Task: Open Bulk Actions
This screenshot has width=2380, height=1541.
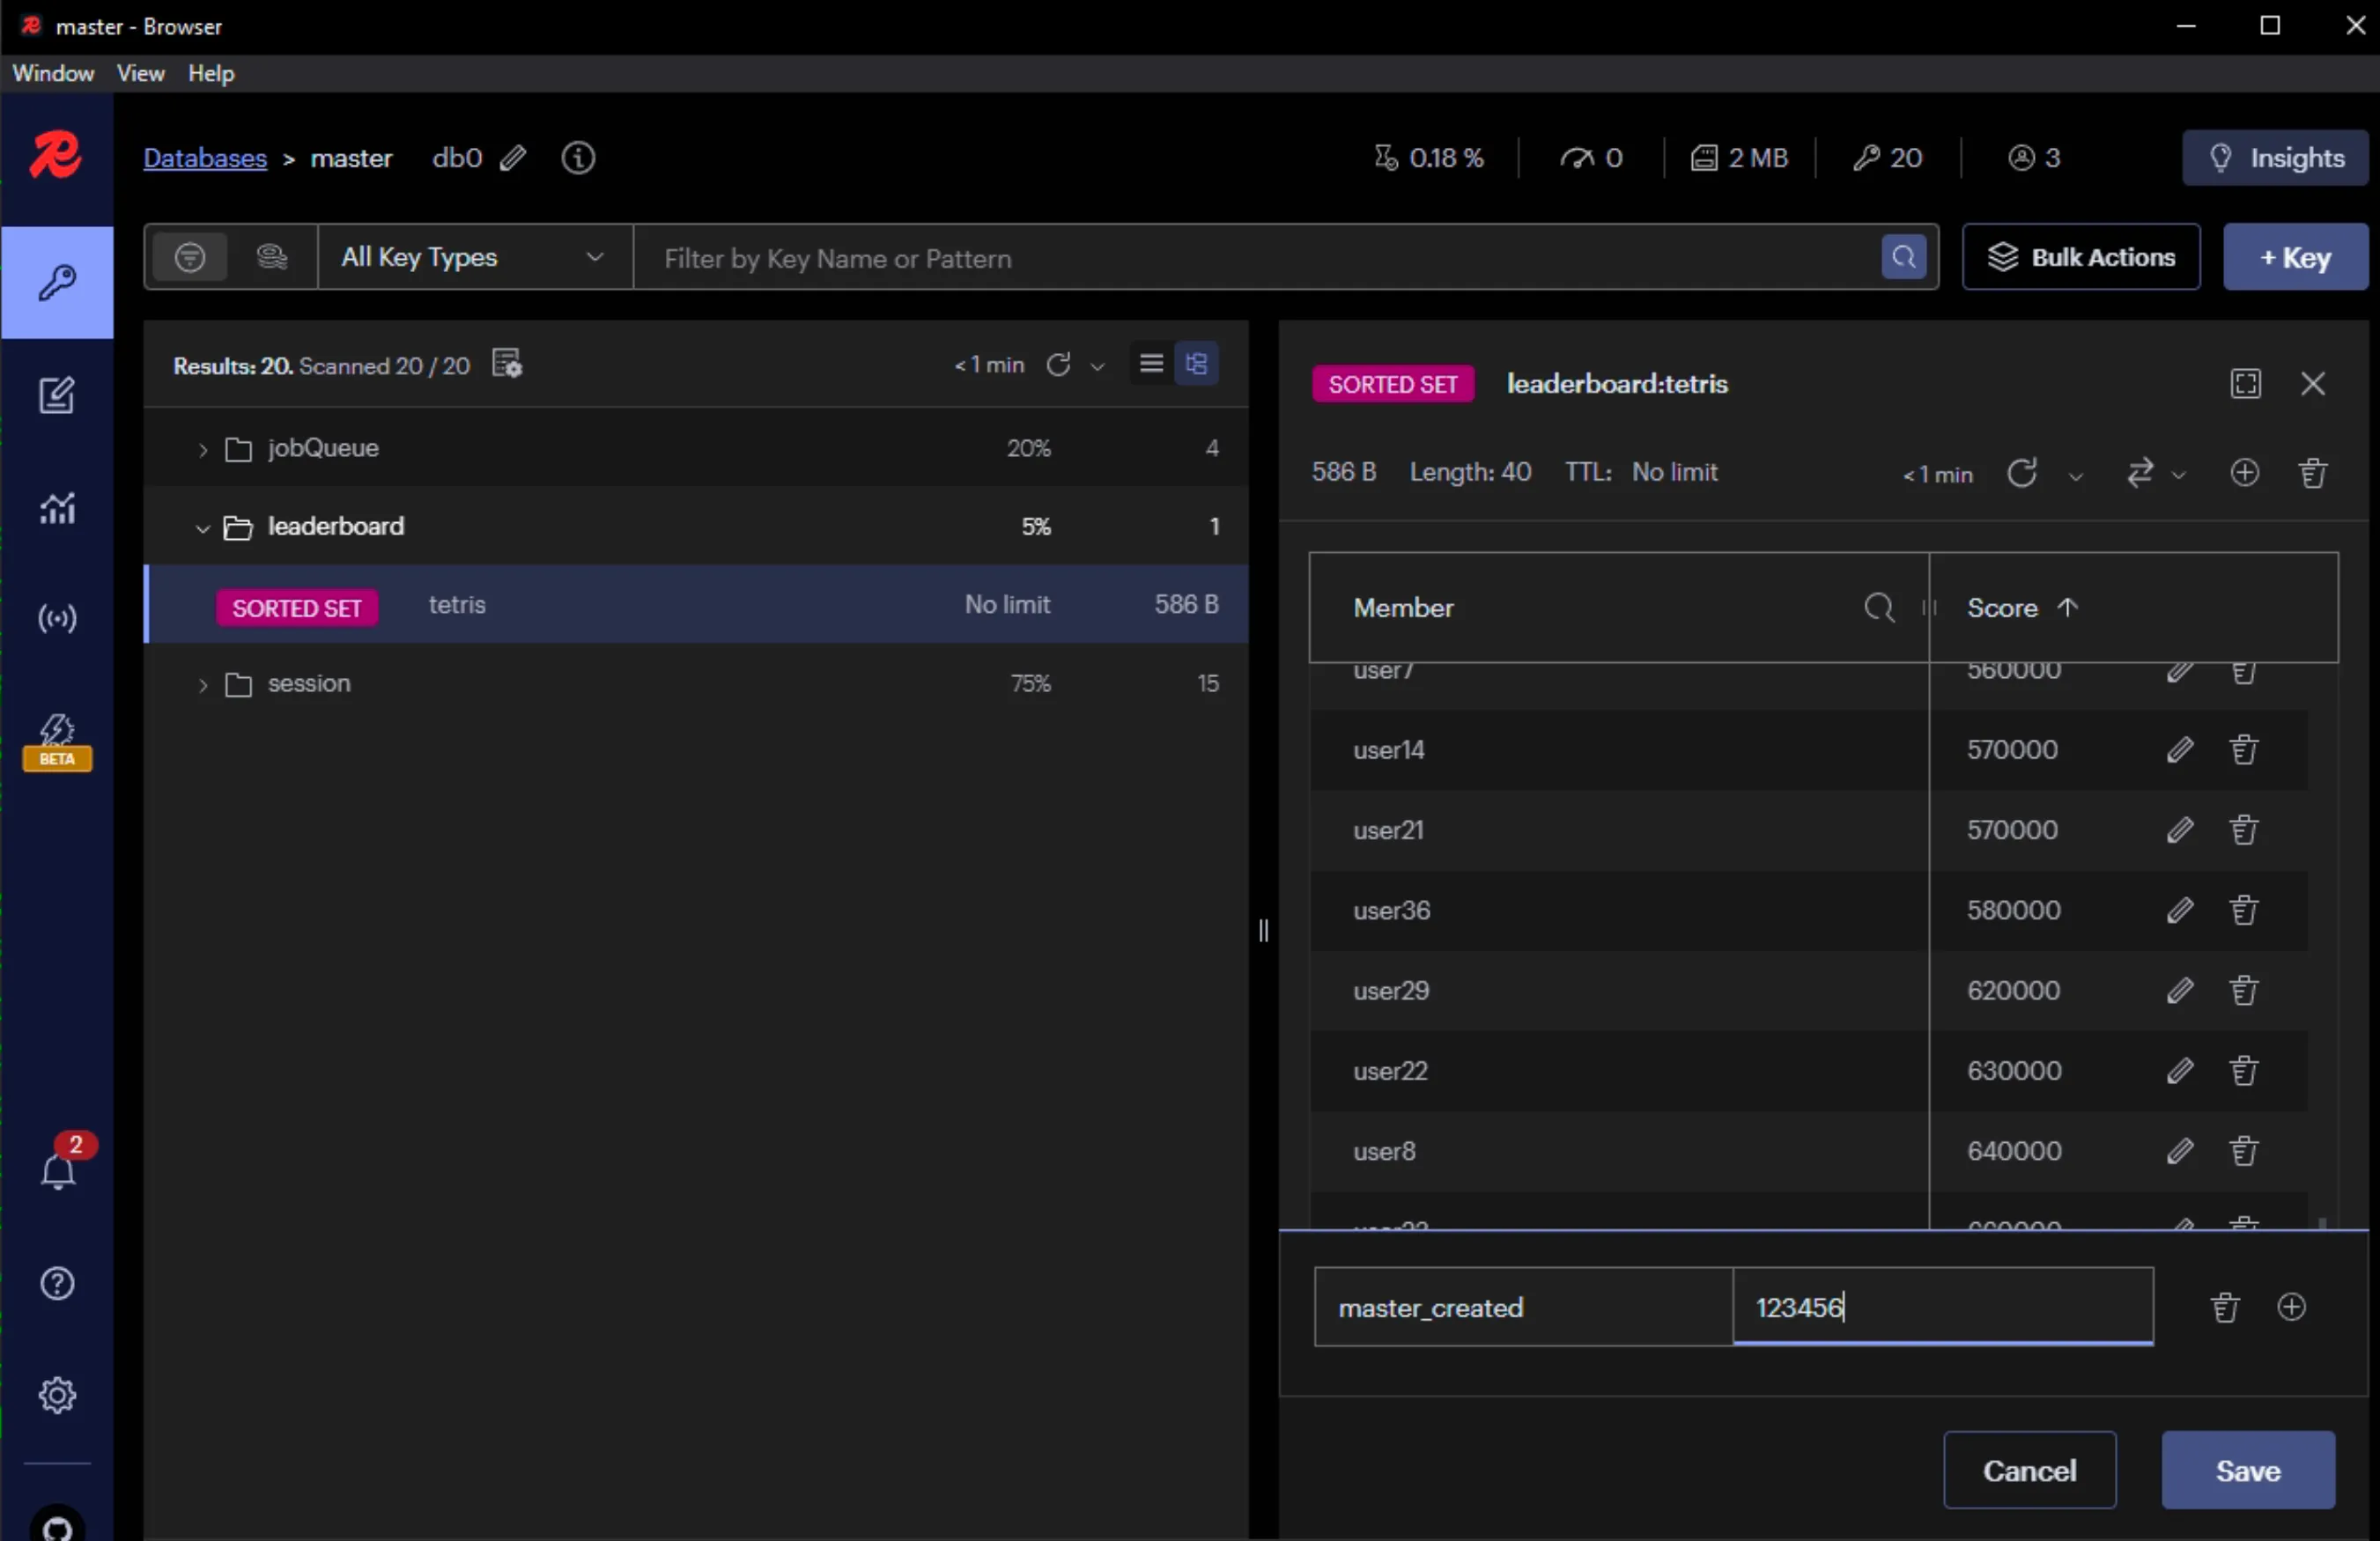Action: pos(2080,258)
